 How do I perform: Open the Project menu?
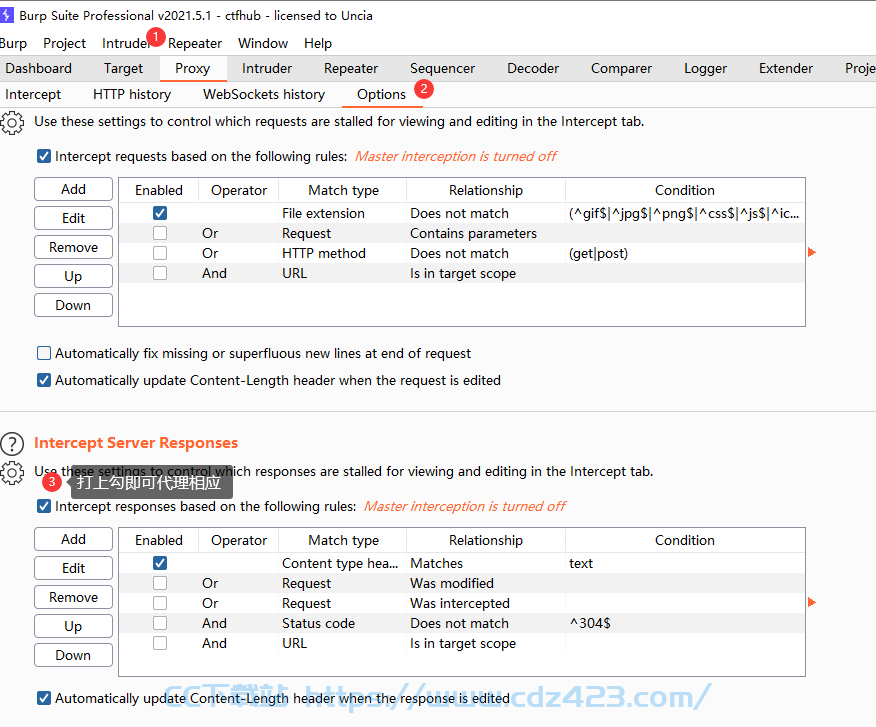[64, 43]
